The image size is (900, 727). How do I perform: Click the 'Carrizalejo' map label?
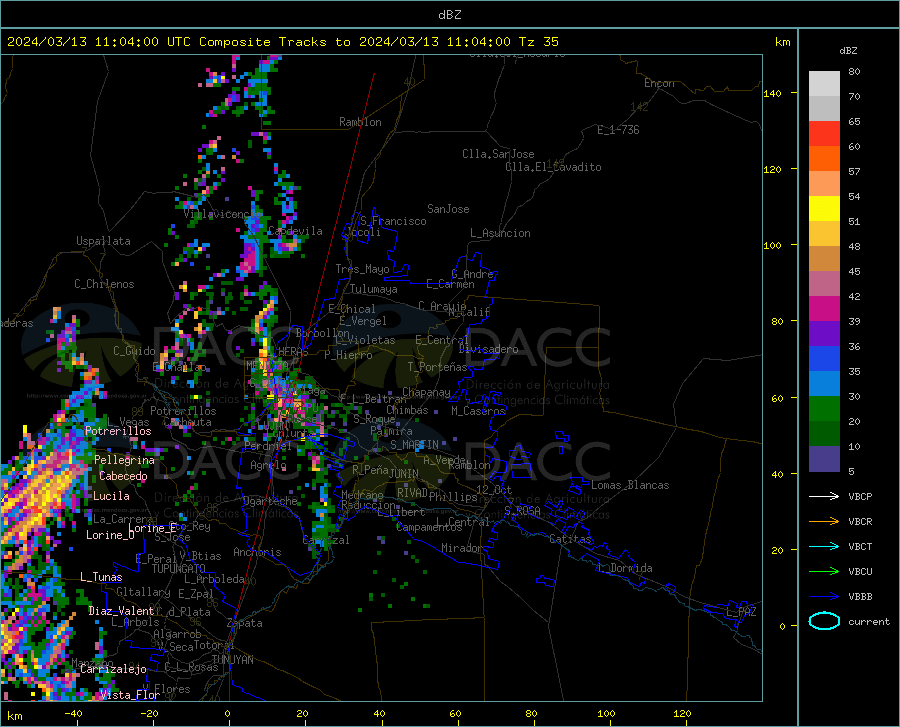click(113, 669)
